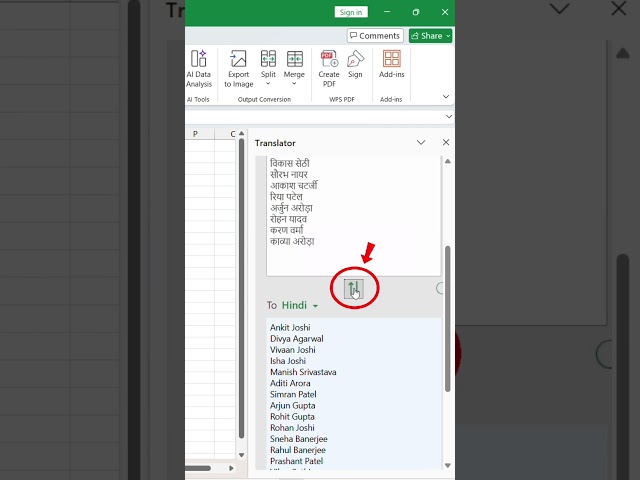Expand the Split dropdown arrow
The width and height of the screenshot is (640, 480).
point(268,84)
